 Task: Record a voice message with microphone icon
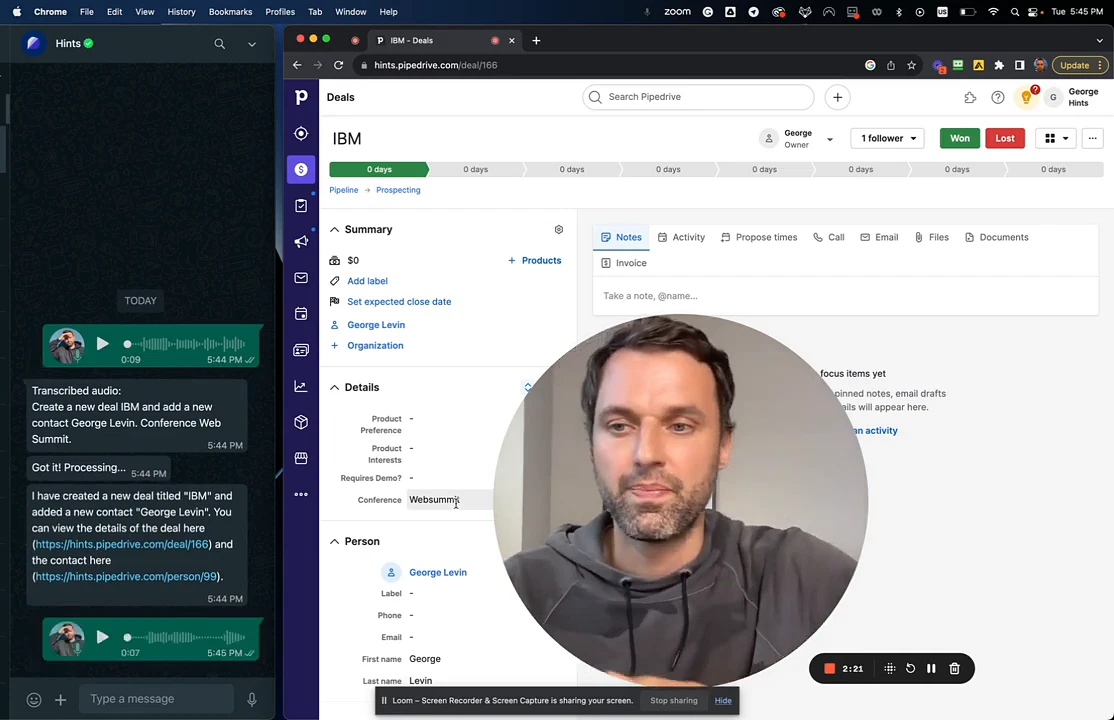click(x=252, y=699)
